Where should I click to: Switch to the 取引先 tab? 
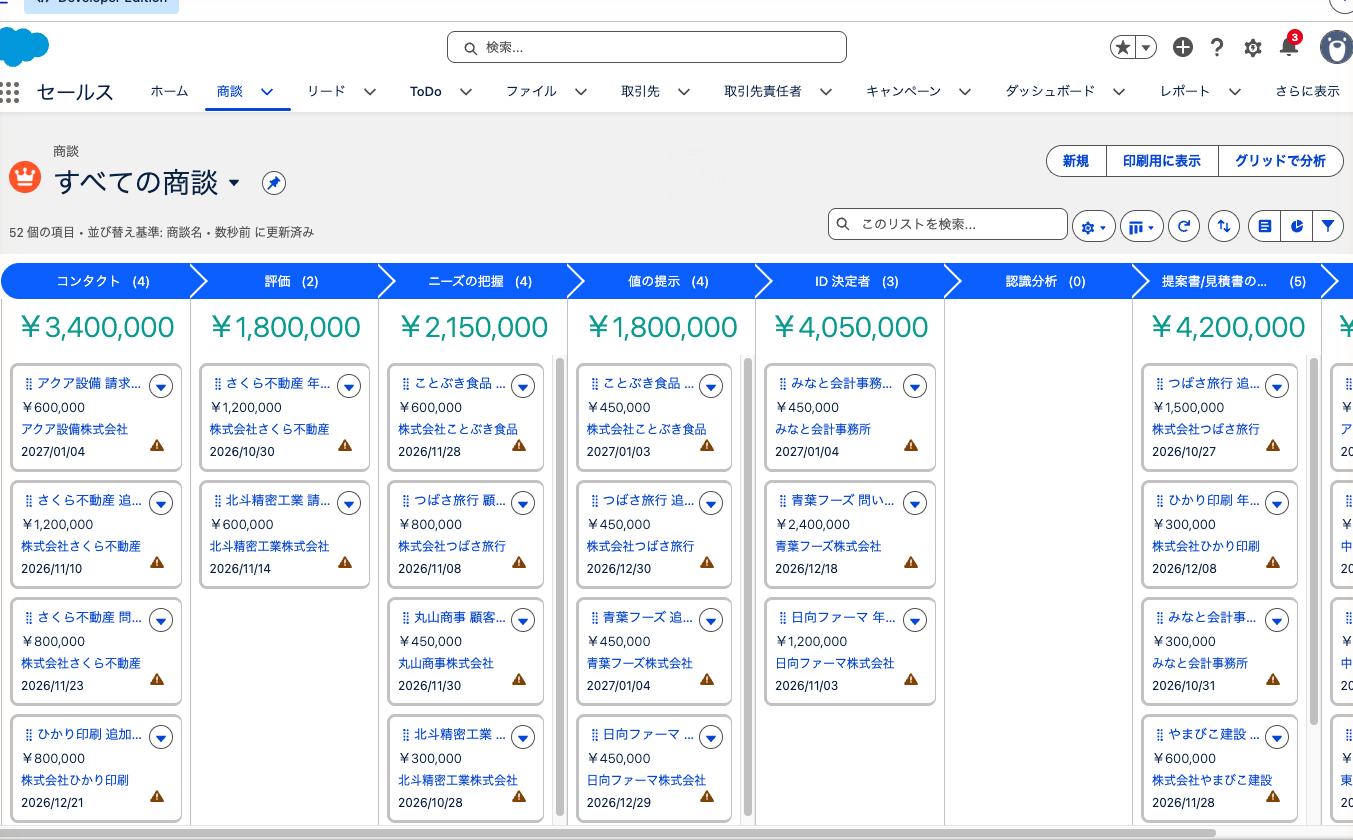coord(640,91)
